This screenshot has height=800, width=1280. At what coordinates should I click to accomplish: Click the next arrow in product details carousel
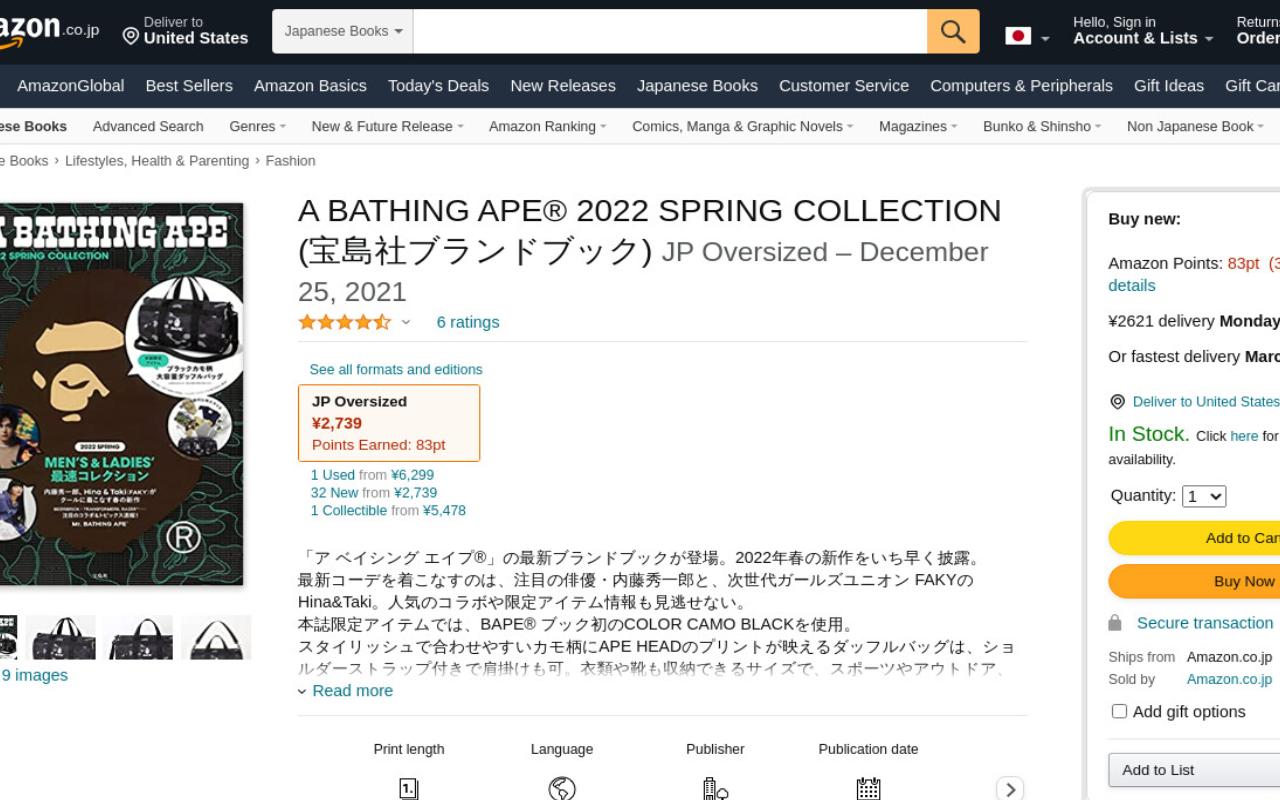click(1010, 789)
